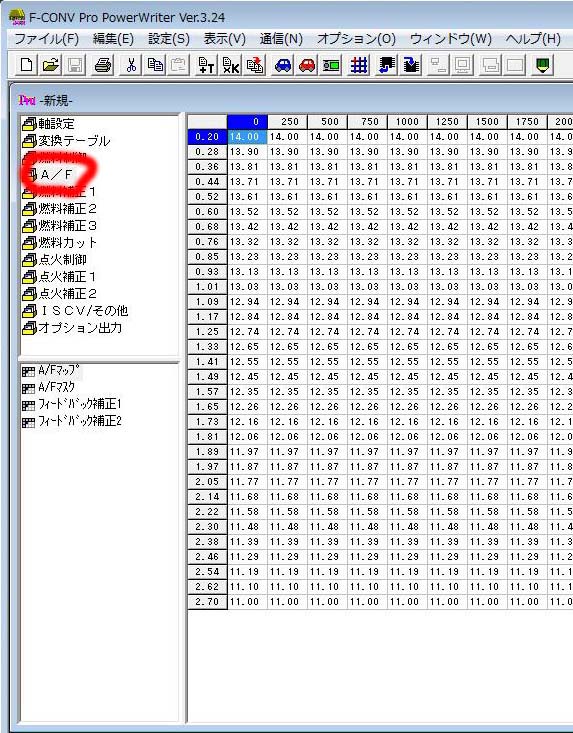573x733 pixels.
Task: Select A/Fマスク in lower list
Action: point(48,387)
